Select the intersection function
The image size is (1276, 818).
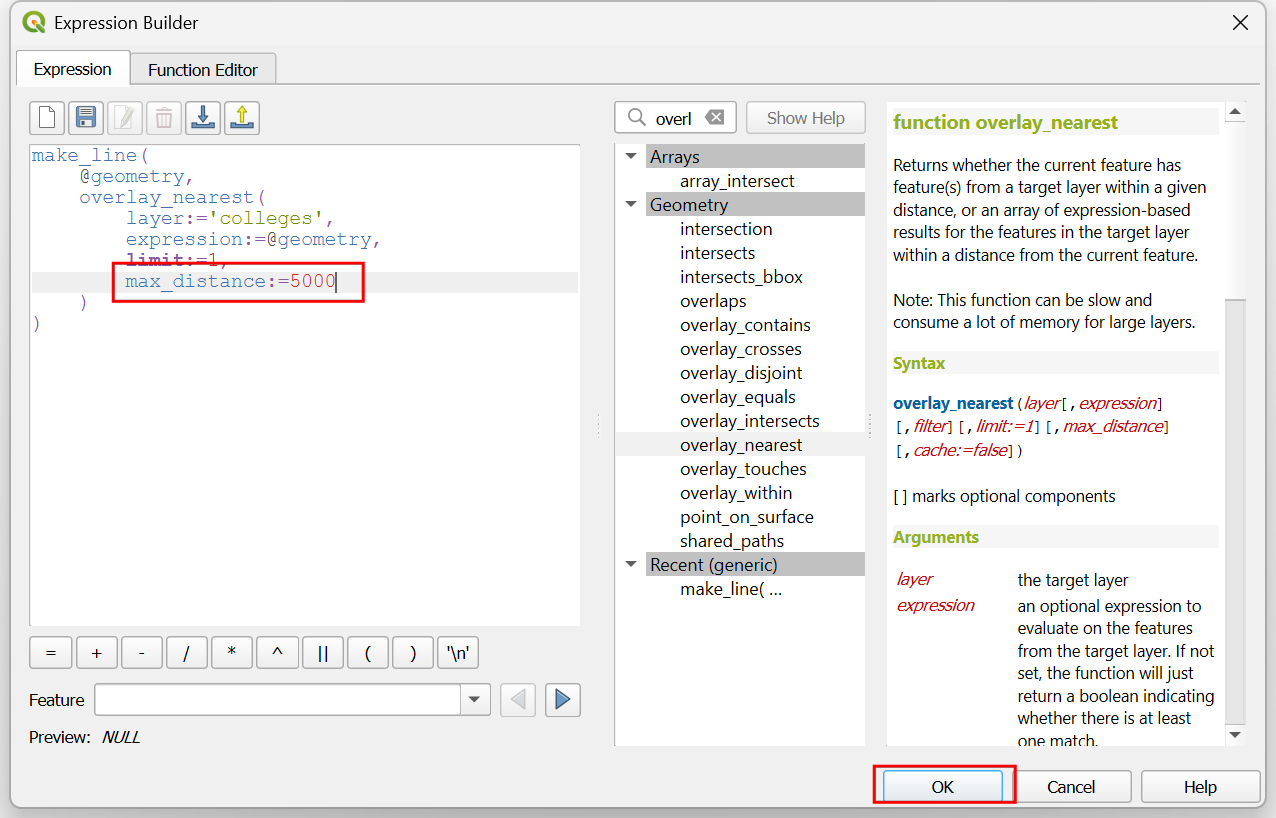click(x=726, y=229)
